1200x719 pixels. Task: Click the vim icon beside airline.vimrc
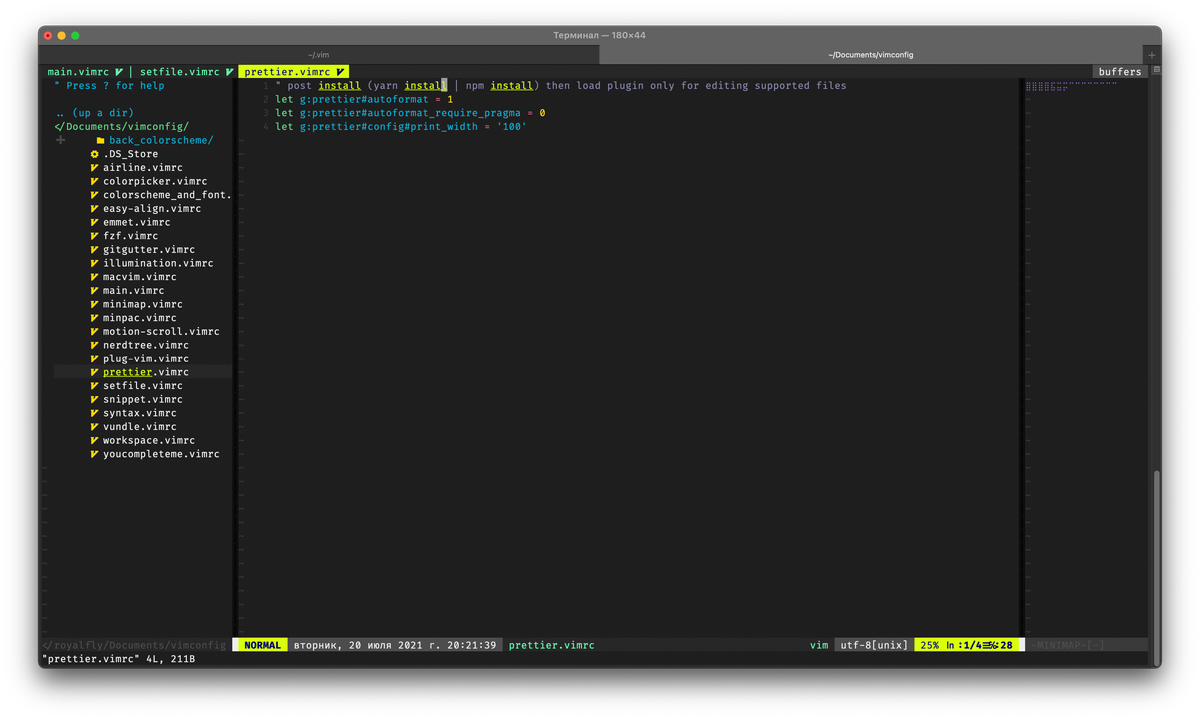click(95, 168)
